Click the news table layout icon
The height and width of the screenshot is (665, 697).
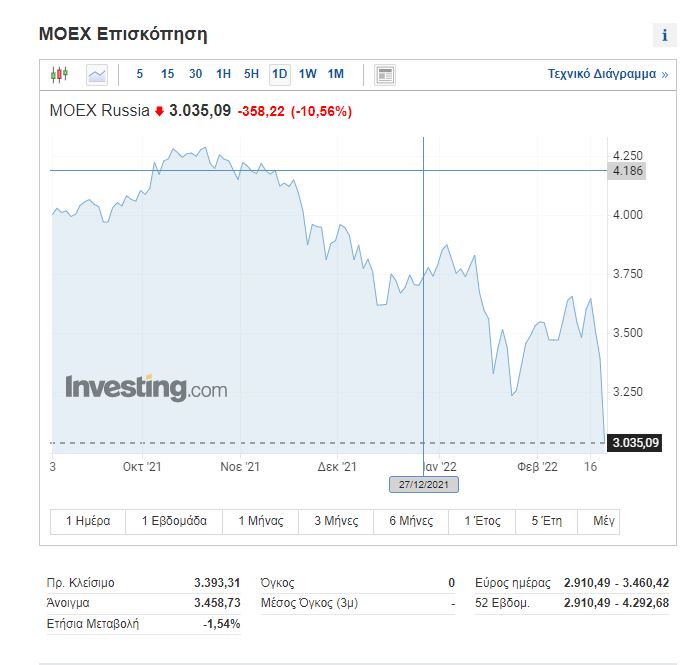pyautogui.click(x=385, y=74)
